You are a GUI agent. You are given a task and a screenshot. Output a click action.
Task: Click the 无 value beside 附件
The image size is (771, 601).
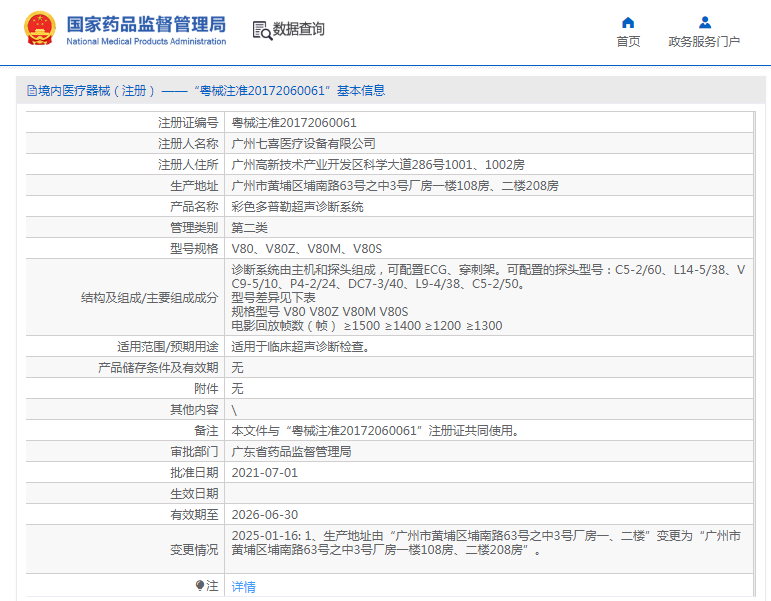point(237,389)
